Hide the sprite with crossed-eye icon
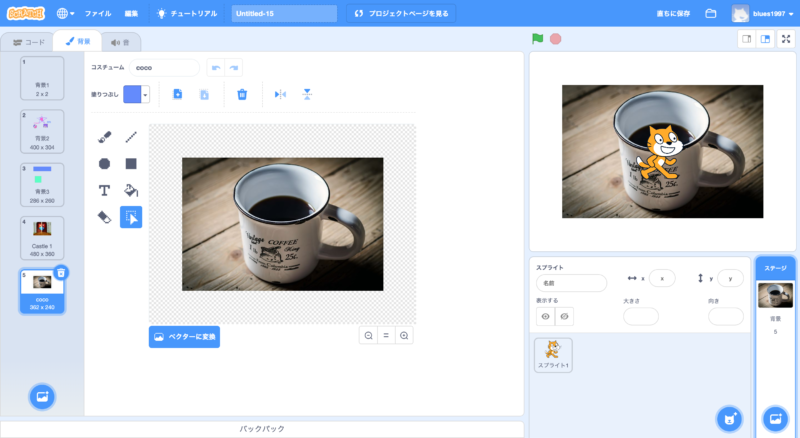The image size is (800, 438). [x=565, y=316]
